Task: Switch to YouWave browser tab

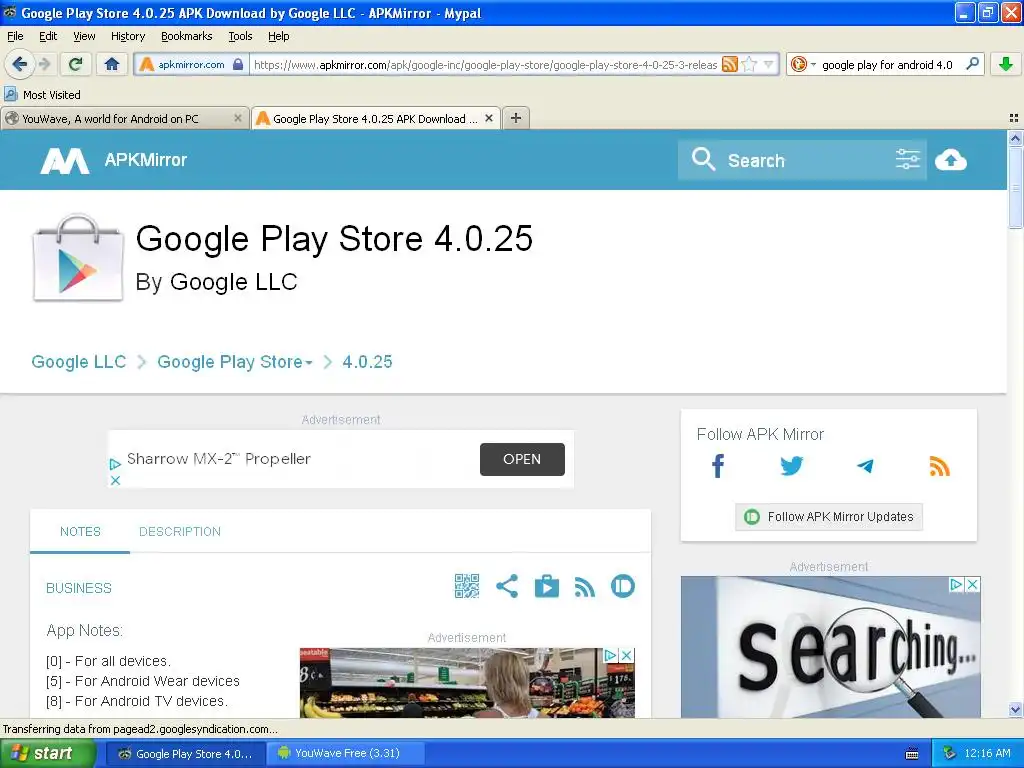Action: point(124,118)
